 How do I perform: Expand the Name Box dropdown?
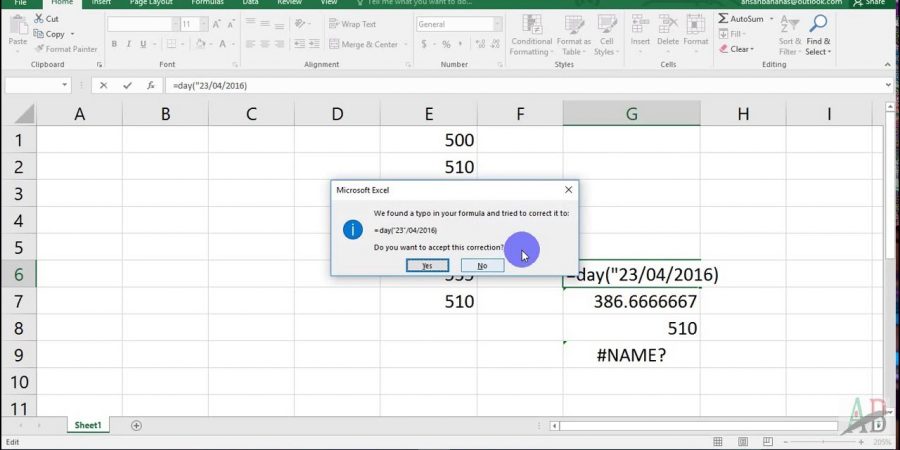coord(65,86)
